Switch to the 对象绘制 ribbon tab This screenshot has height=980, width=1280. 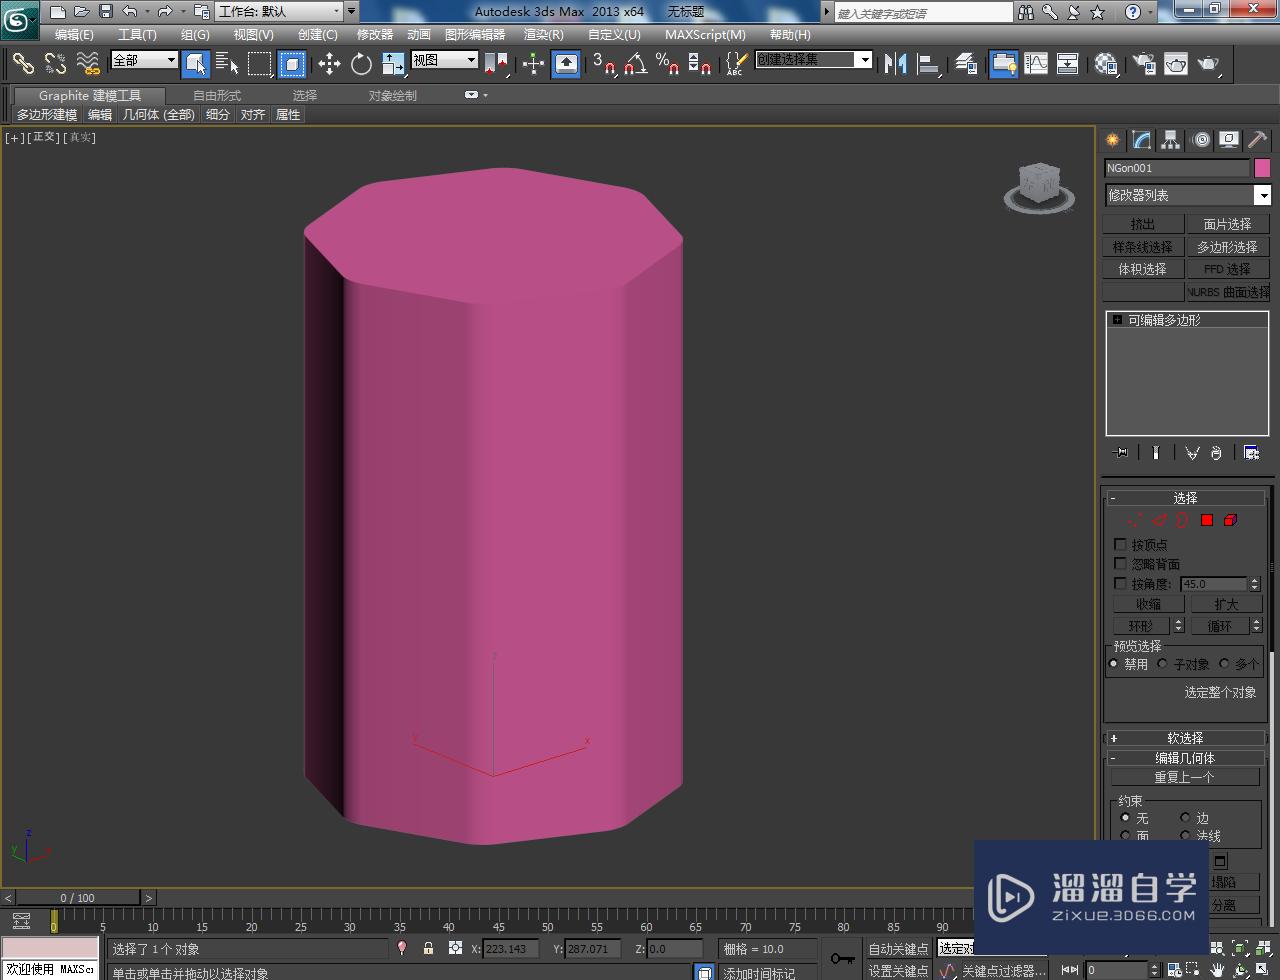393,96
